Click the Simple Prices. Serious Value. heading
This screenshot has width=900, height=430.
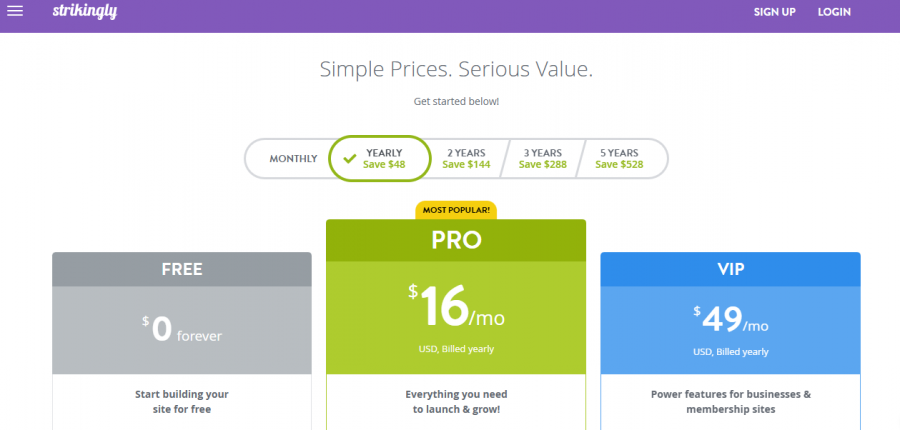pos(456,69)
